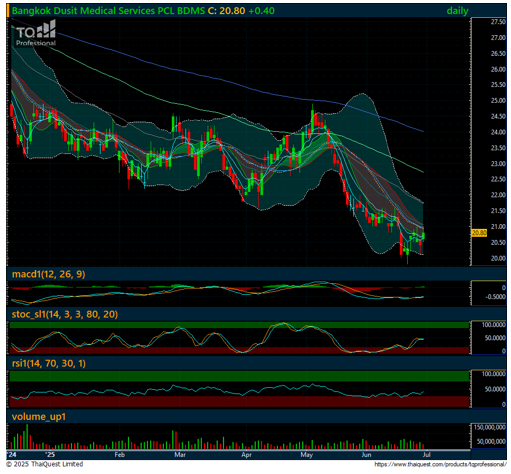Click the MACD -0.5000 axis value
Viewport: 511px width, 474px height.
click(496, 297)
